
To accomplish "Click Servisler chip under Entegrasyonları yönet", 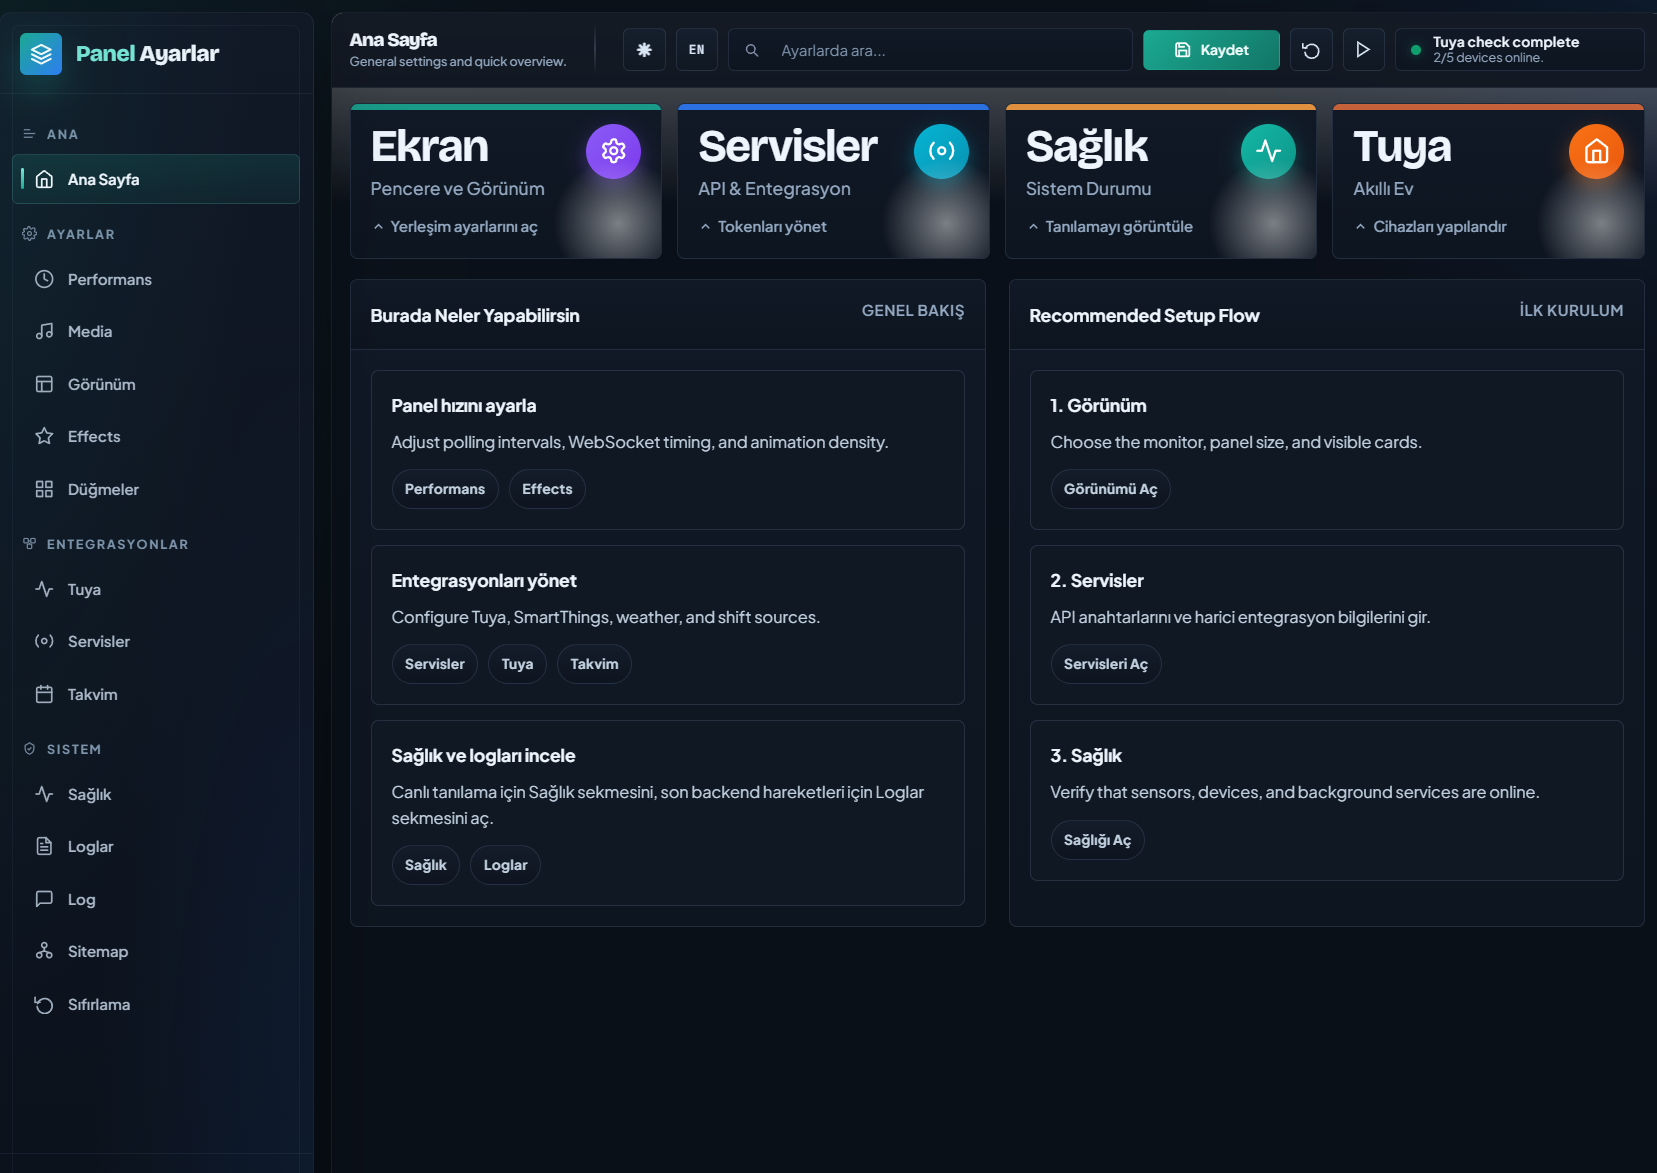I will click(435, 664).
